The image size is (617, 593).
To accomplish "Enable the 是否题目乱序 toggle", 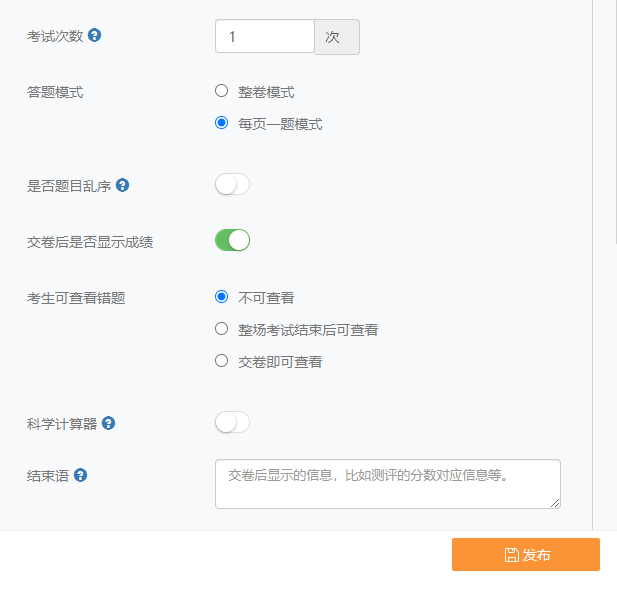I will coord(232,184).
